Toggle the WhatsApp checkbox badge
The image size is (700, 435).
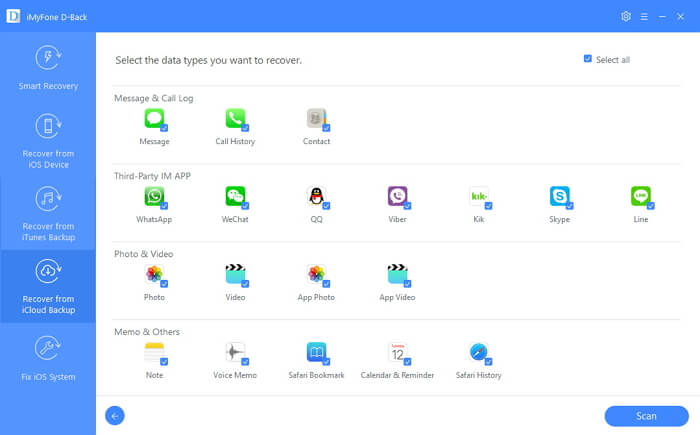(164, 206)
